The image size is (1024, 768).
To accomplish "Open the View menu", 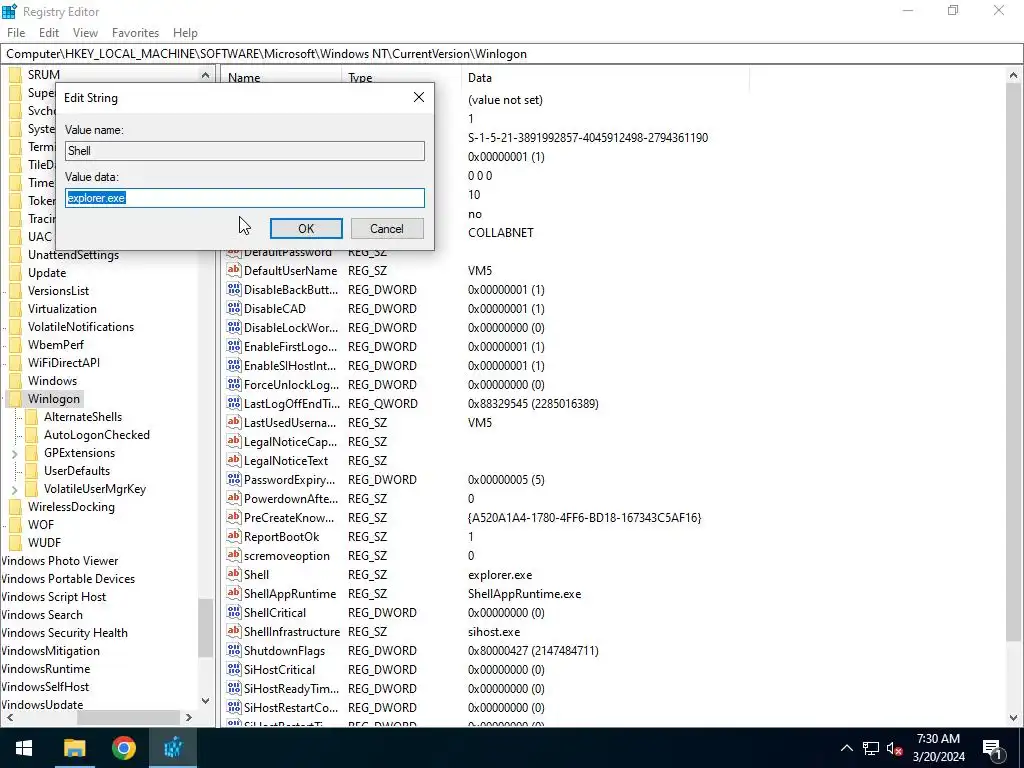I will click(85, 33).
